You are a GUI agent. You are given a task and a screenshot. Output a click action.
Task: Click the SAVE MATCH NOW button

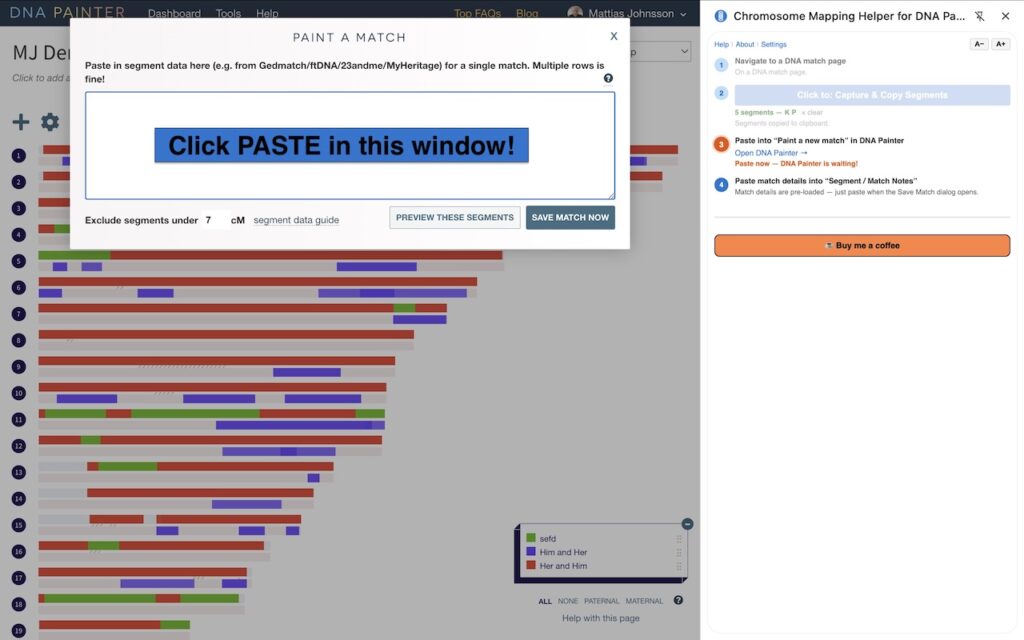click(x=570, y=217)
